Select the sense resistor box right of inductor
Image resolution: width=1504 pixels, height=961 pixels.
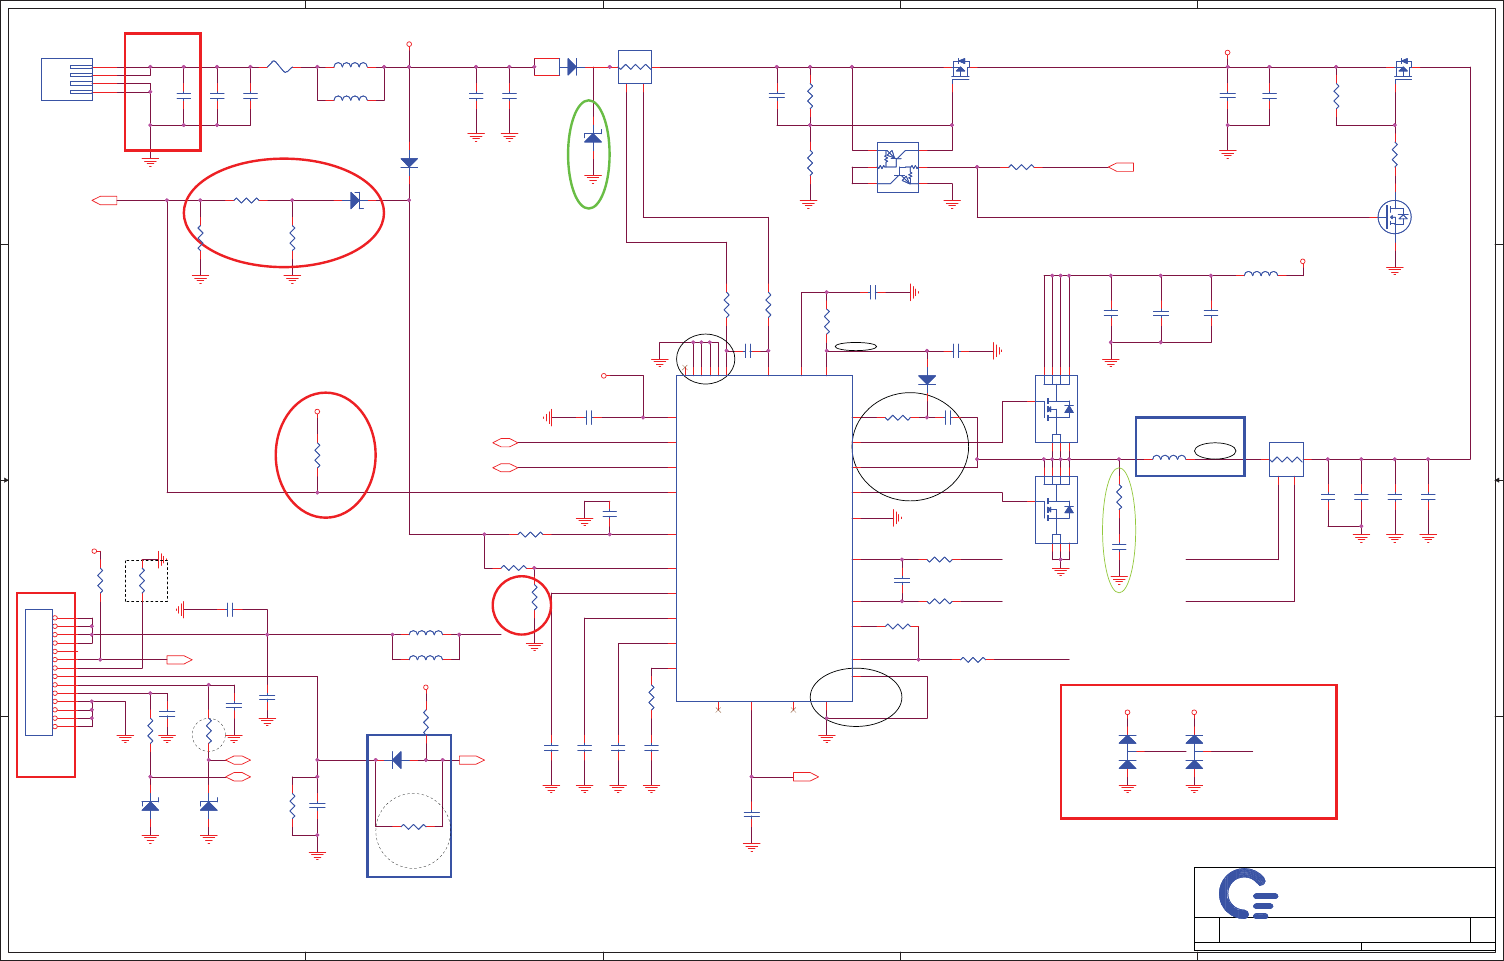(x=1286, y=459)
